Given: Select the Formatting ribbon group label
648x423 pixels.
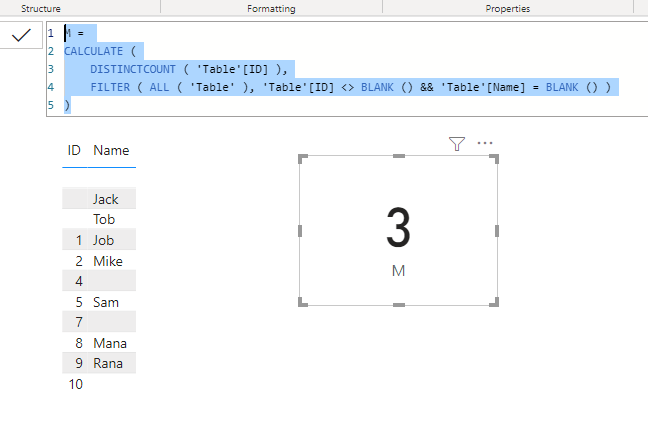Looking at the screenshot, I should (x=271, y=8).
